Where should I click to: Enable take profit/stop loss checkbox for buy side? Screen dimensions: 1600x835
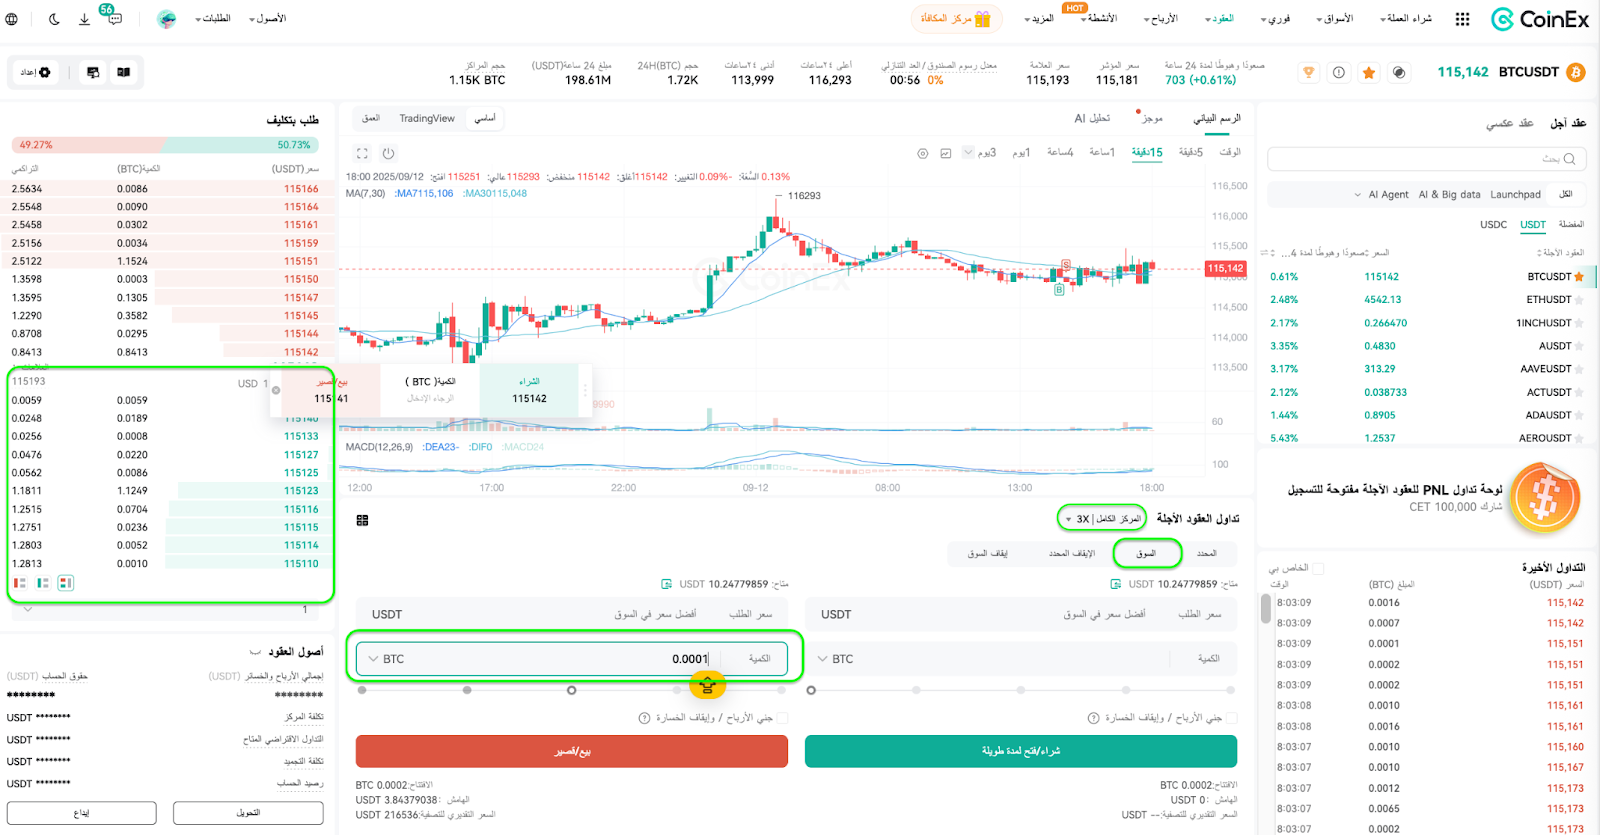click(1231, 718)
